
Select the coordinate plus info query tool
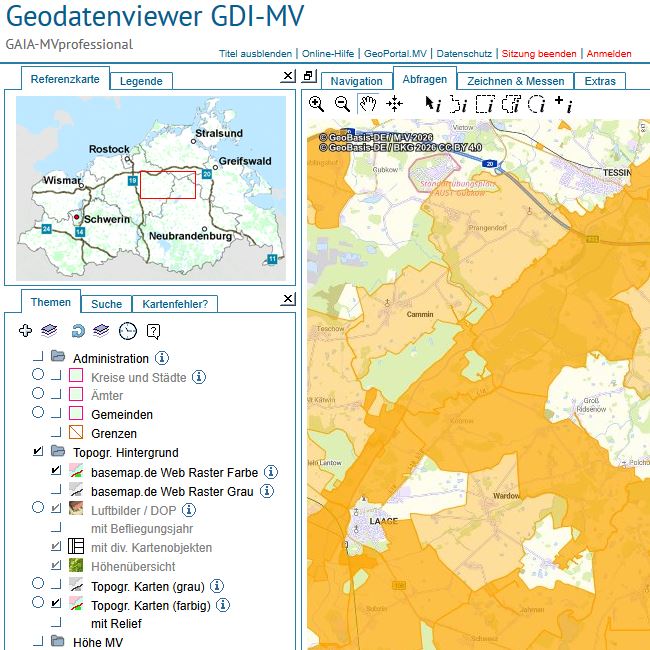[563, 104]
